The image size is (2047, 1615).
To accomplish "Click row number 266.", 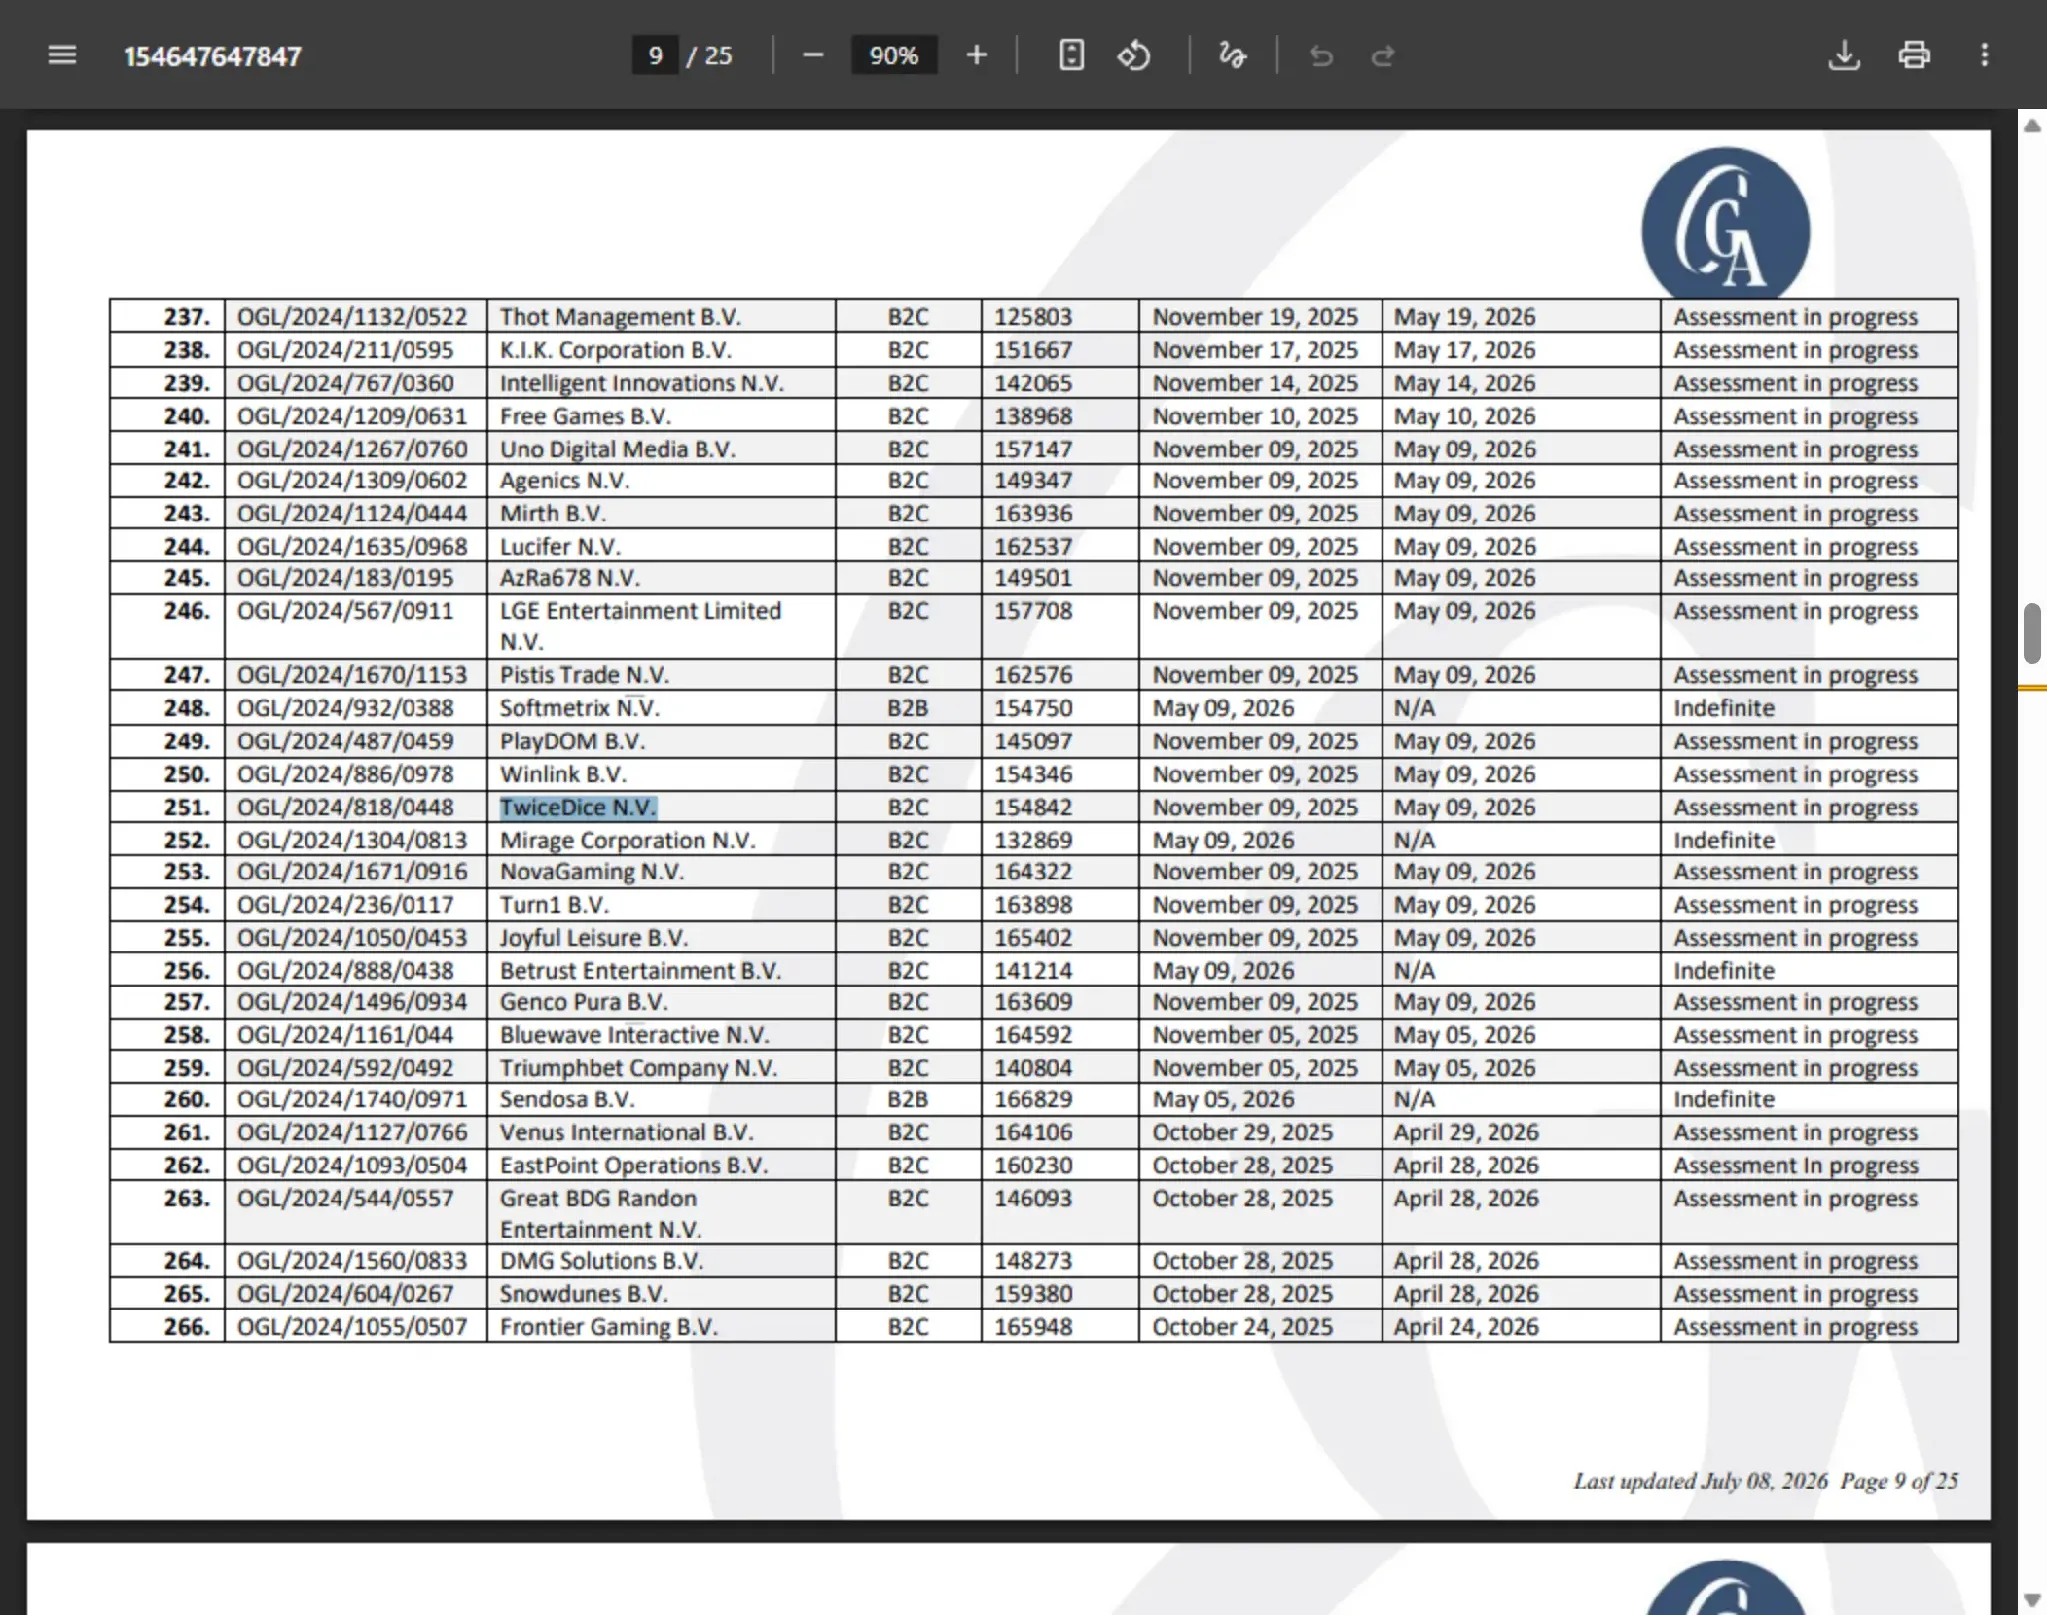I will (x=187, y=1327).
